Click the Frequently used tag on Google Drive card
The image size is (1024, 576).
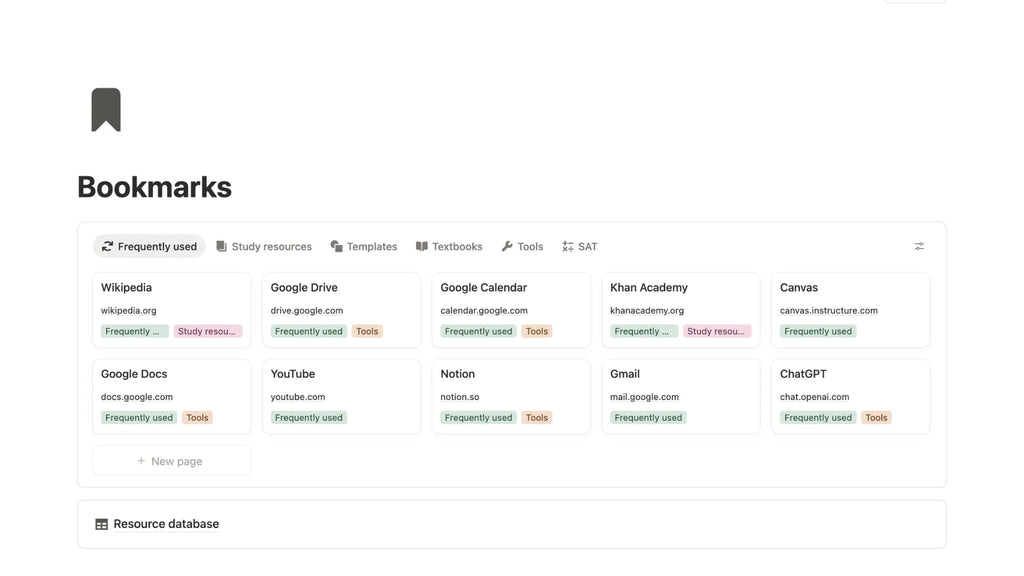tap(308, 331)
